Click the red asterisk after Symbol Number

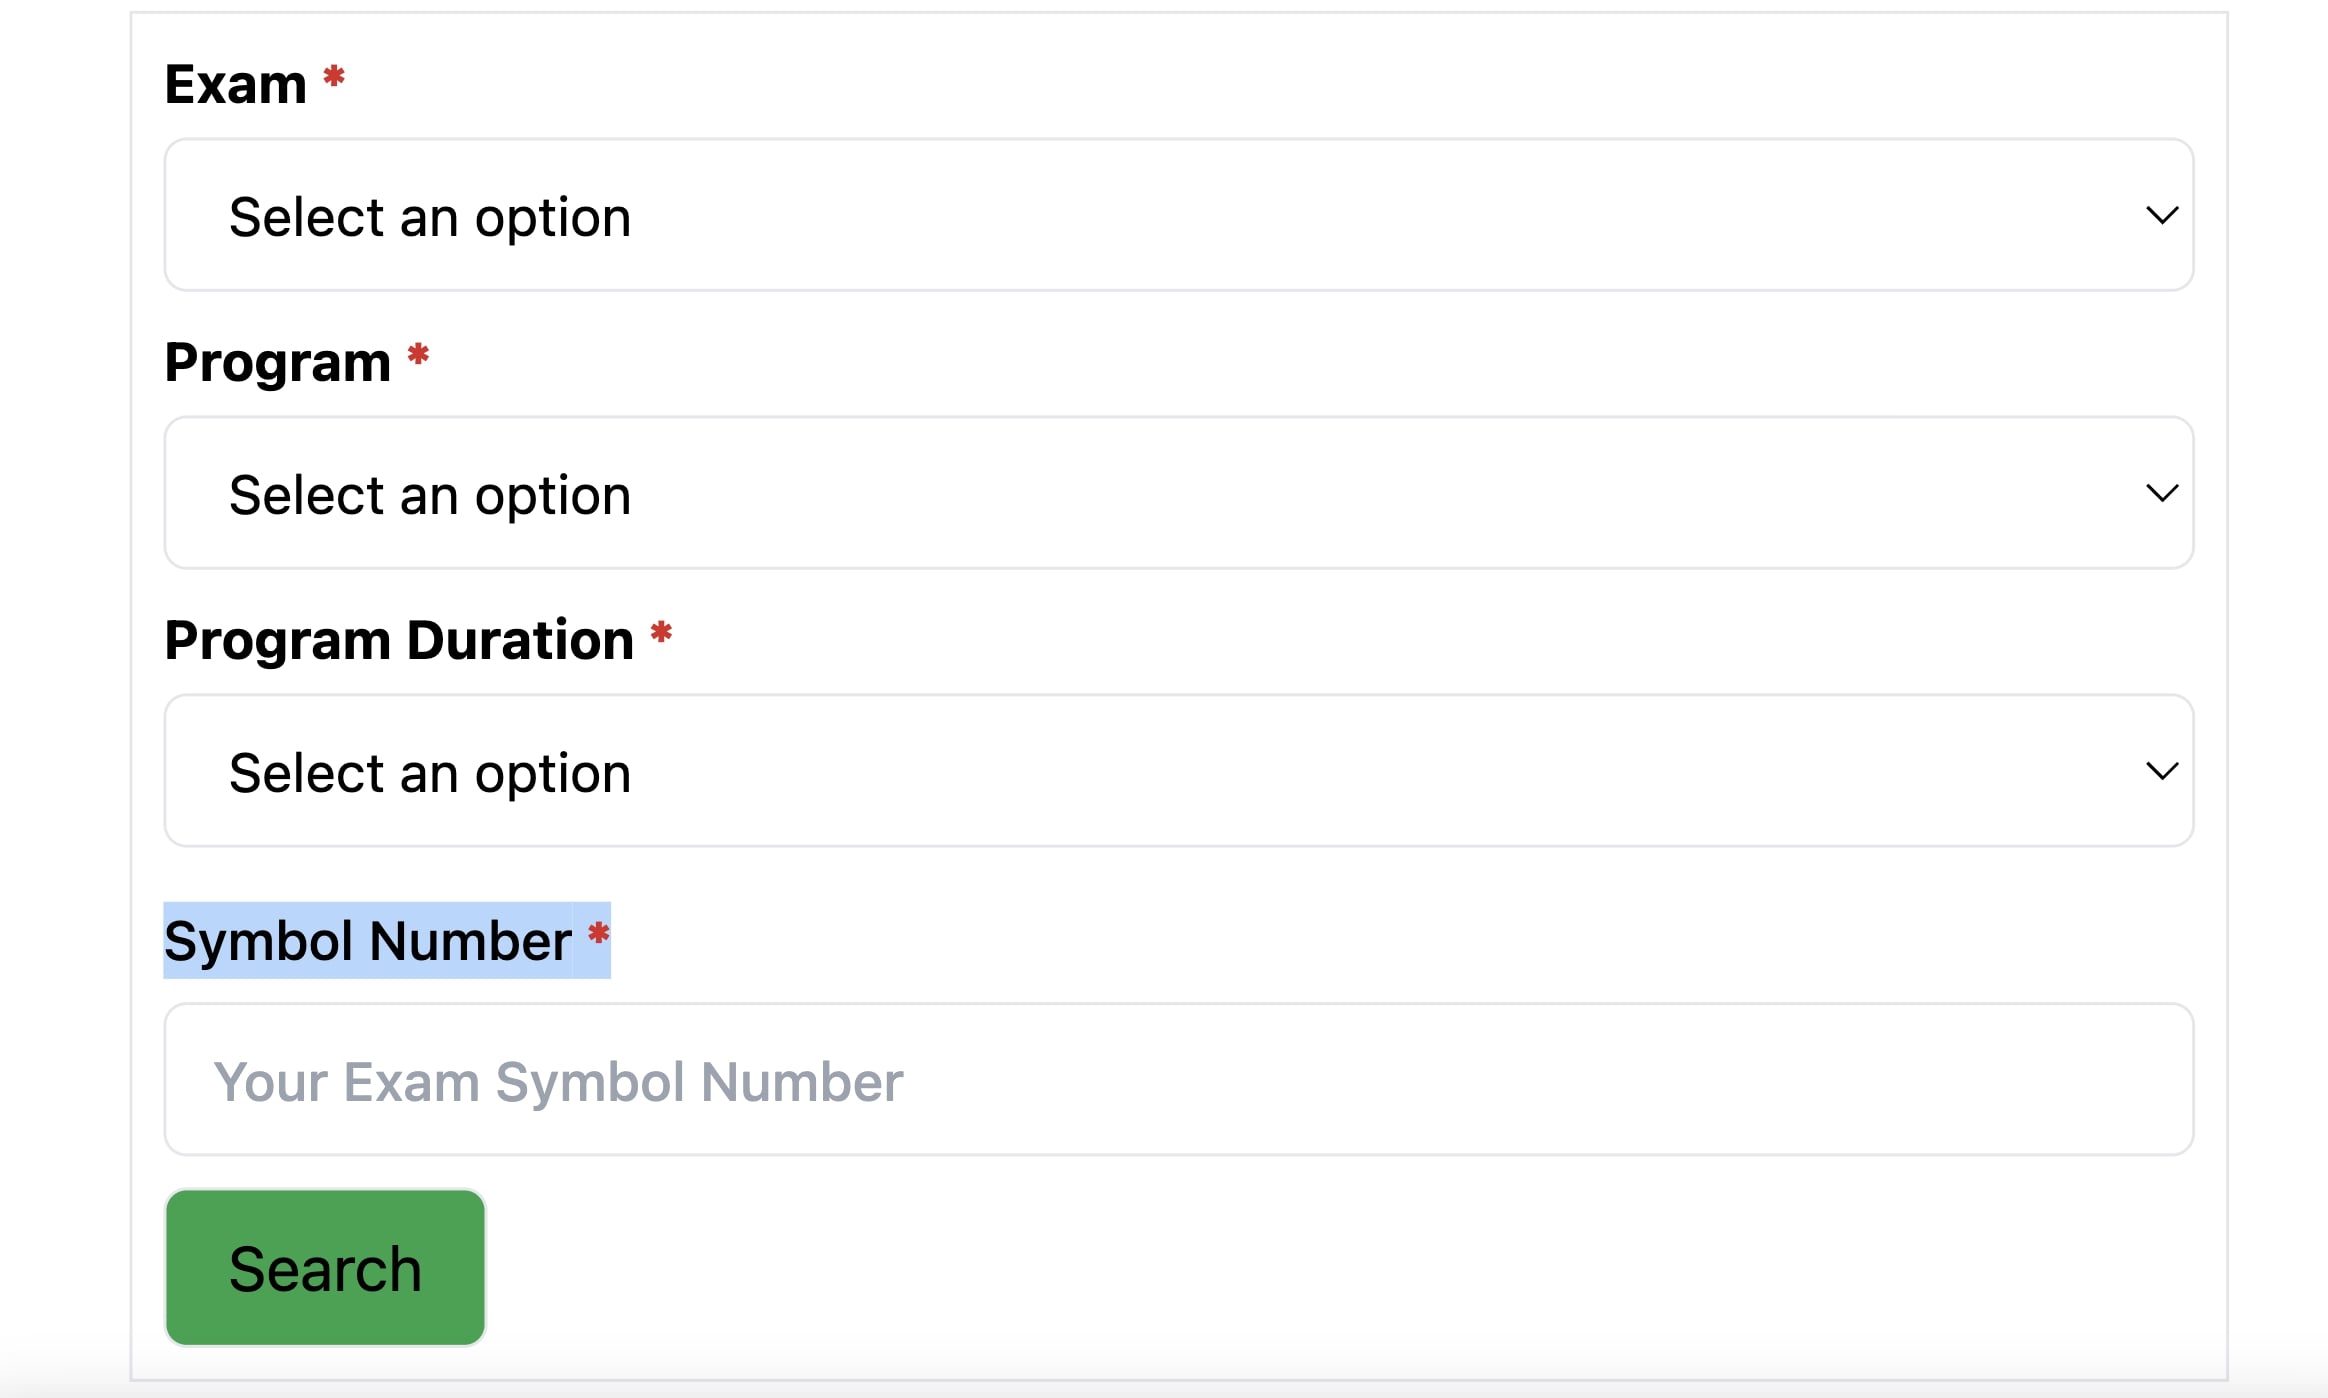[x=598, y=934]
